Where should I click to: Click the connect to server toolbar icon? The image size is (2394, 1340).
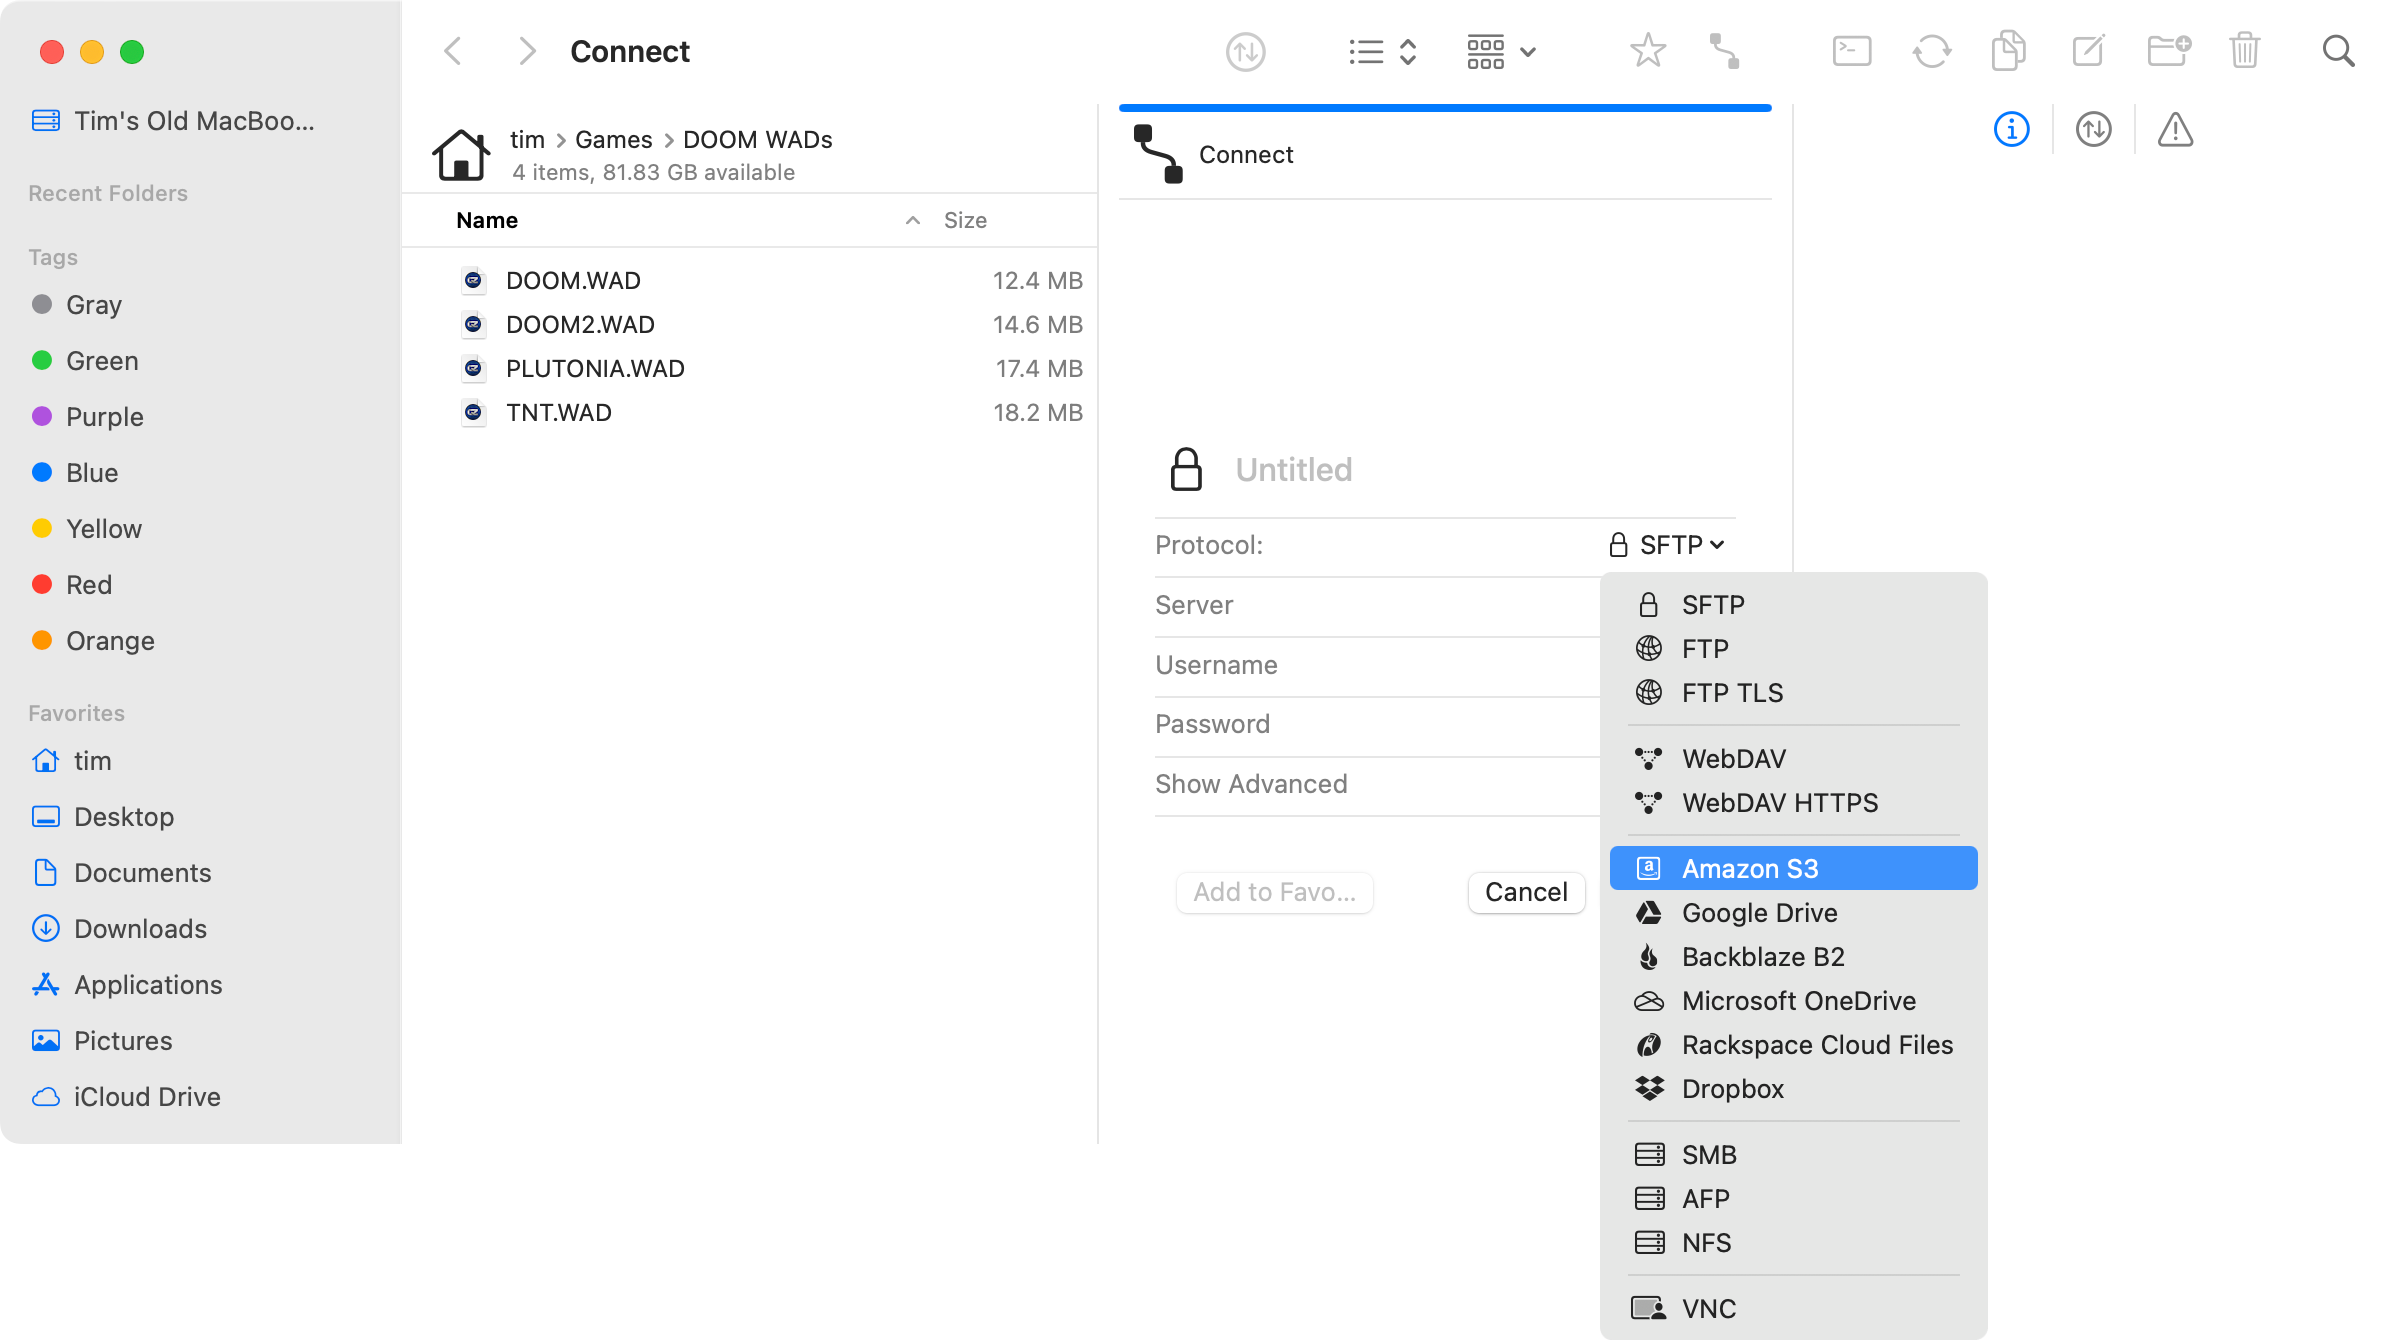[x=1724, y=51]
